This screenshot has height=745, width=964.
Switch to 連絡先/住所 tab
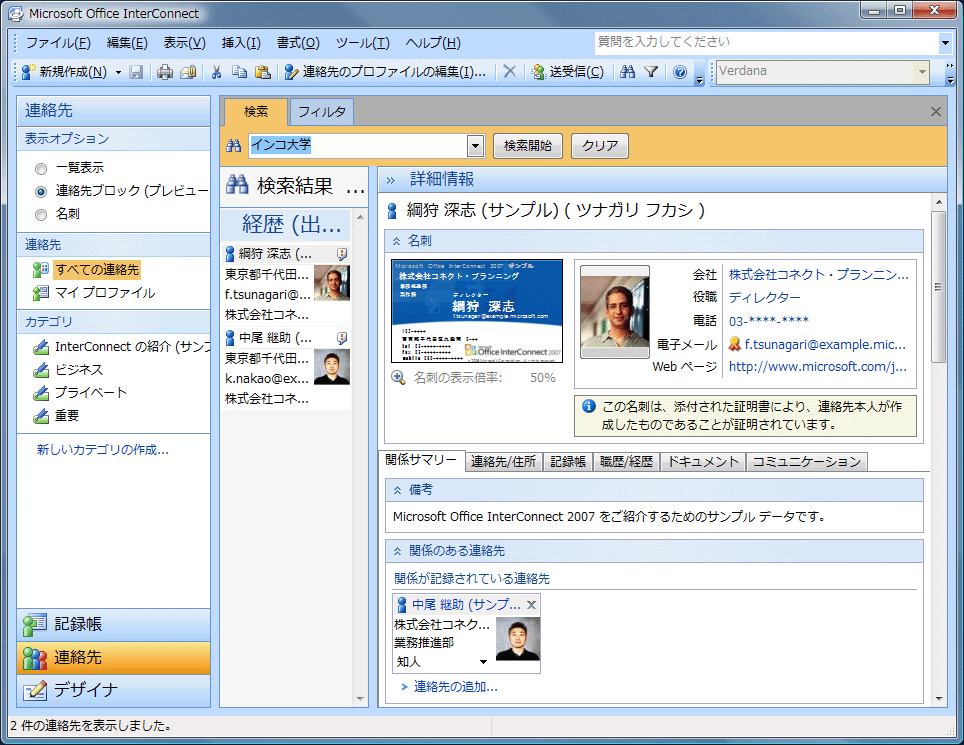pyautogui.click(x=504, y=462)
